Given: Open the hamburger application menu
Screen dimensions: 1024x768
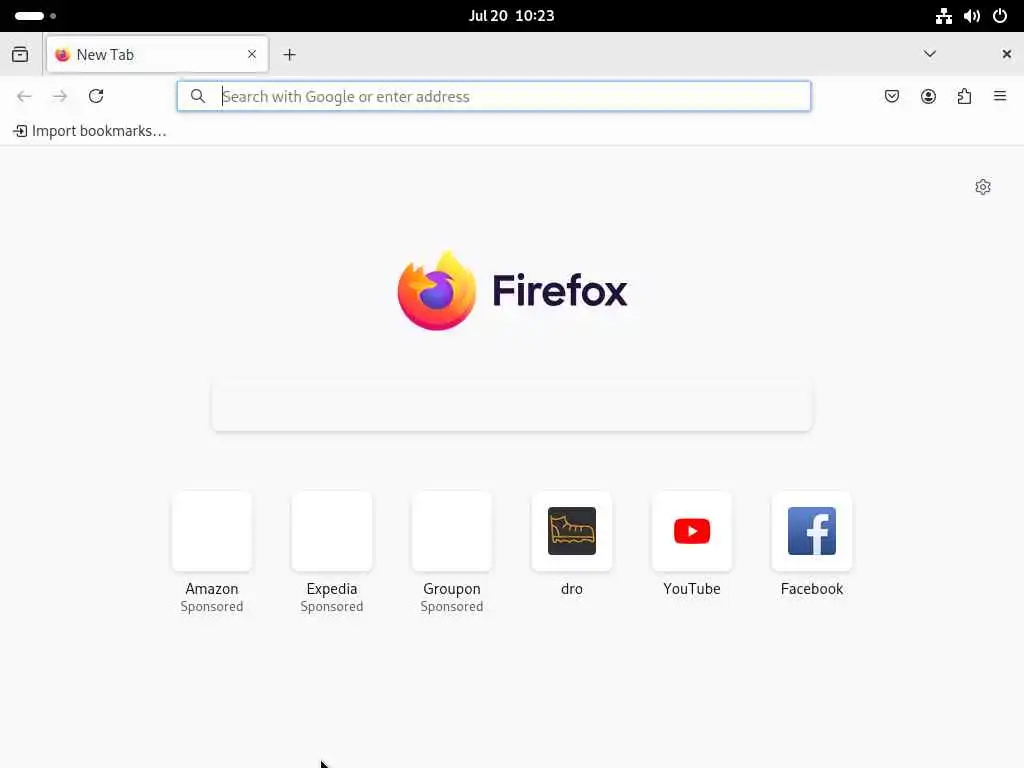Looking at the screenshot, I should [x=1000, y=96].
